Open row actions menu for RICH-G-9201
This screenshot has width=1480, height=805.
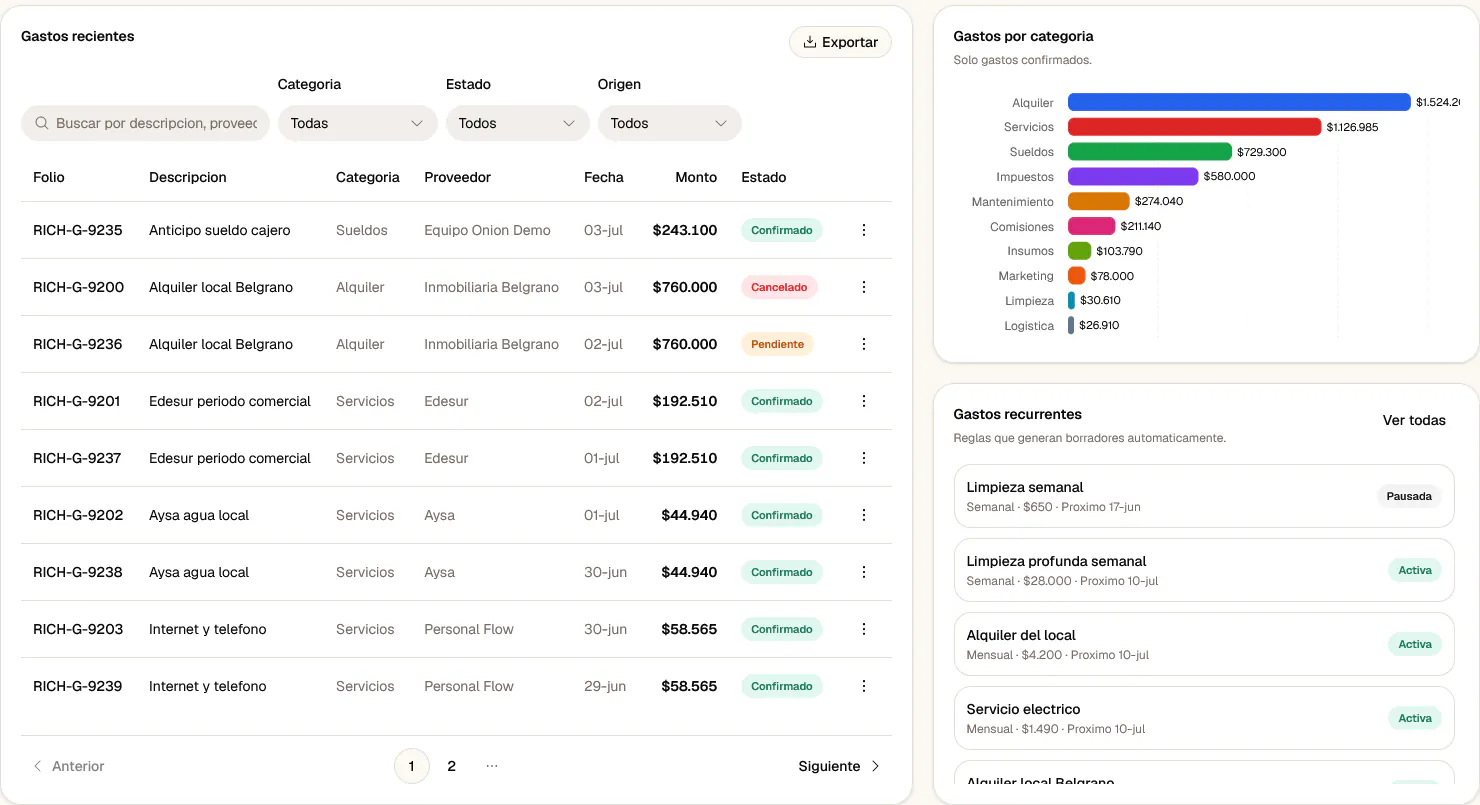[864, 401]
